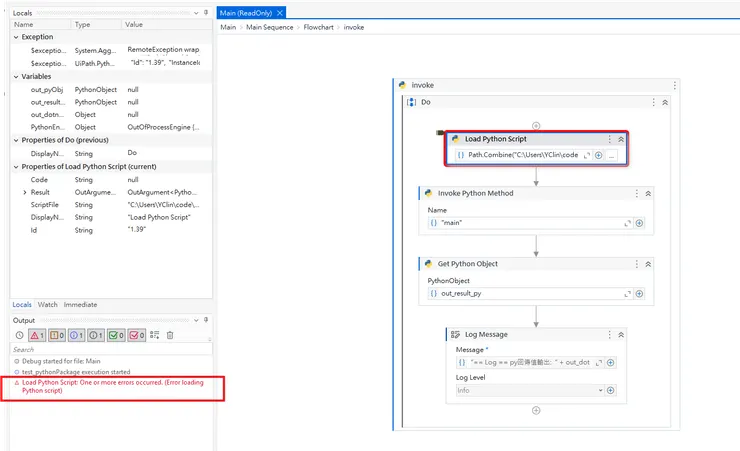
Task: Browse file with ellipsis button
Action: (x=611, y=155)
